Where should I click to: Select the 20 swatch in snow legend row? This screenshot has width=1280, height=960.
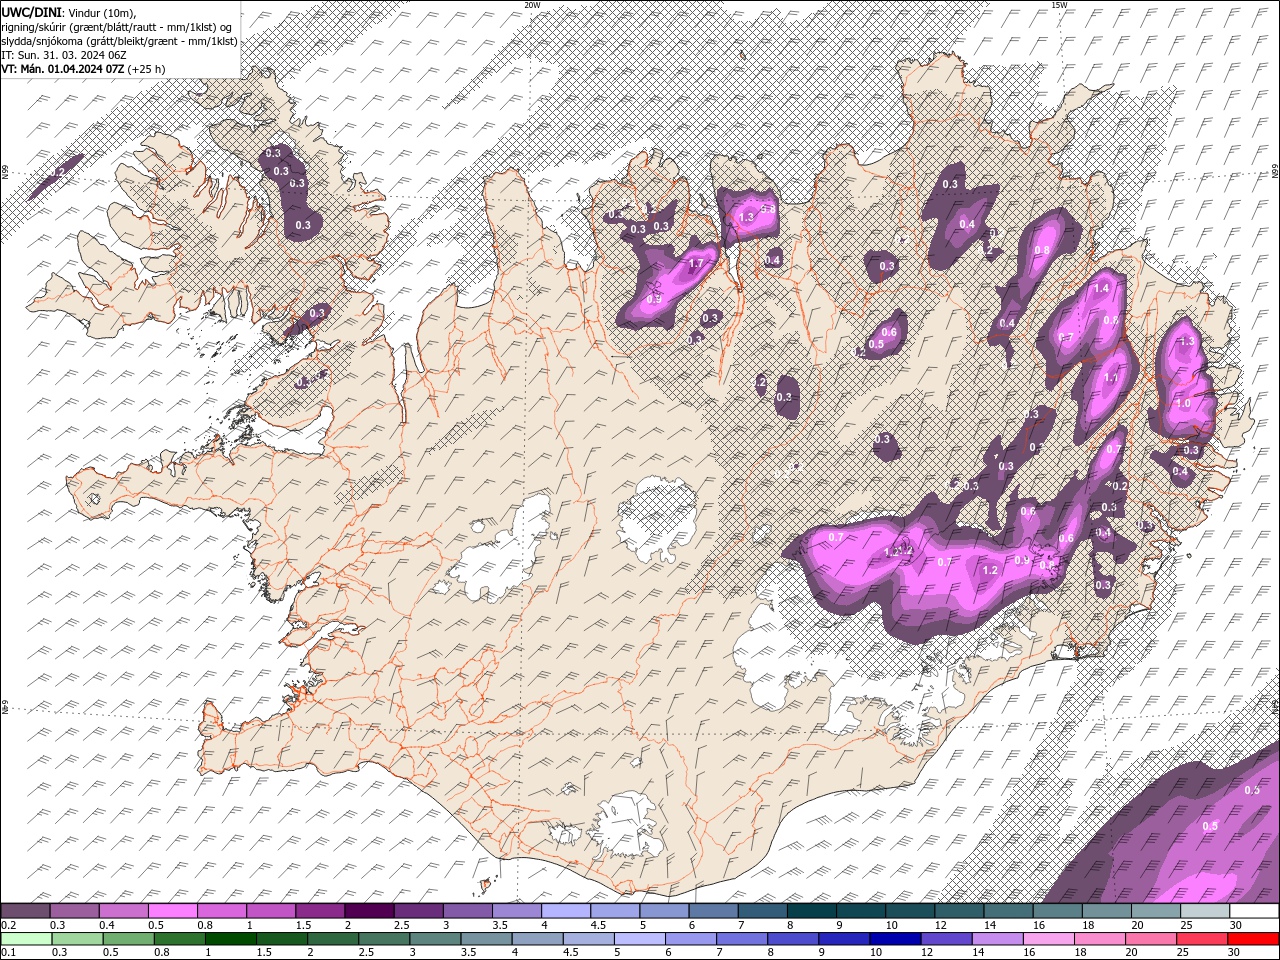click(x=1157, y=911)
